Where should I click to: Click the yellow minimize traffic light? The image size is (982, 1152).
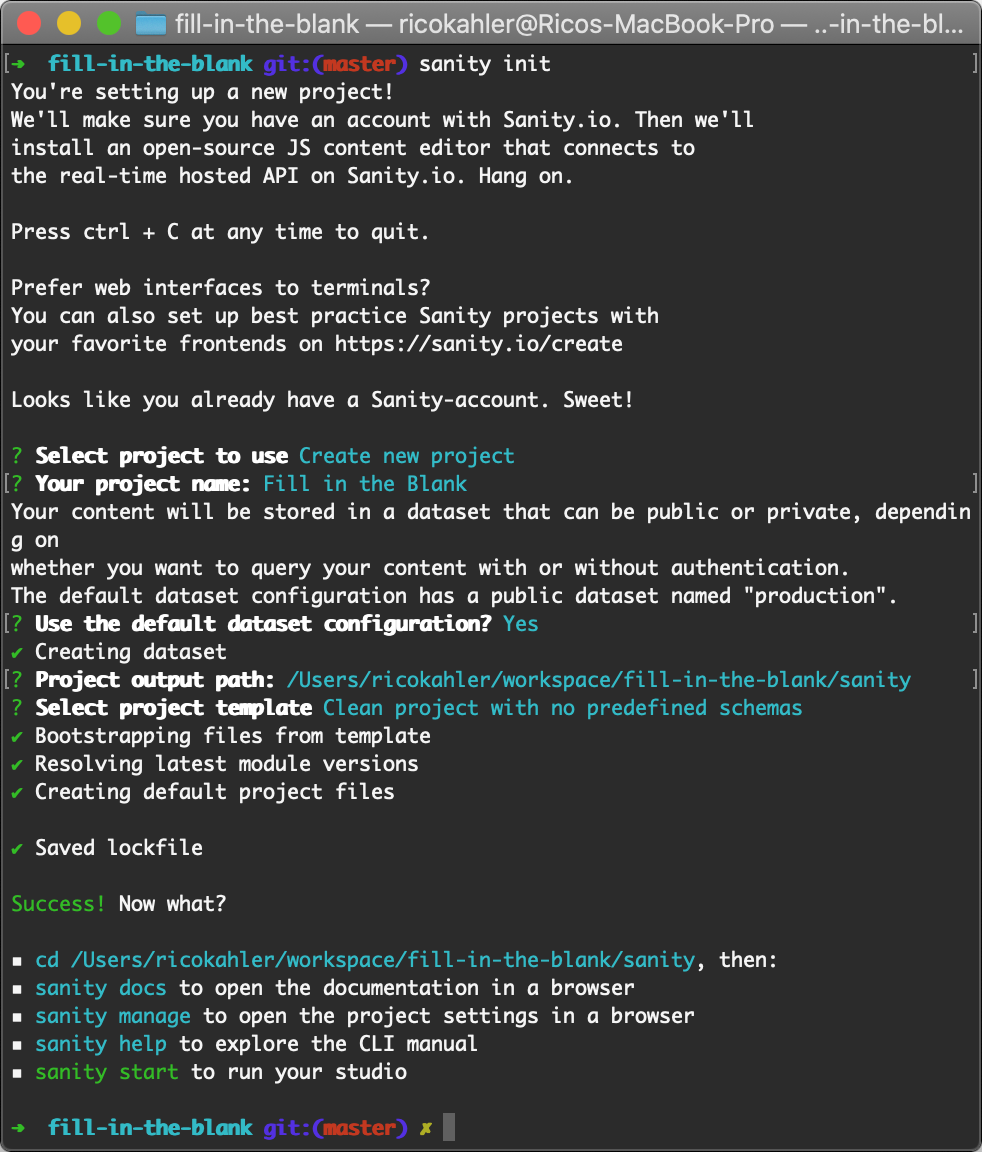pos(69,22)
